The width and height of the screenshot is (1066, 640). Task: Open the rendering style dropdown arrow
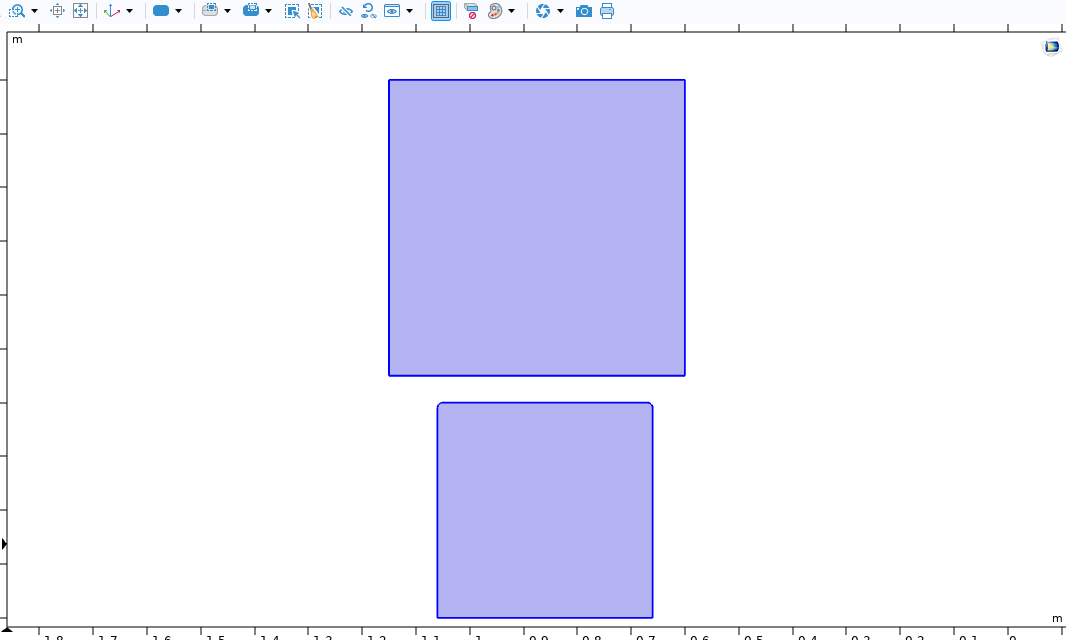click(x=179, y=11)
